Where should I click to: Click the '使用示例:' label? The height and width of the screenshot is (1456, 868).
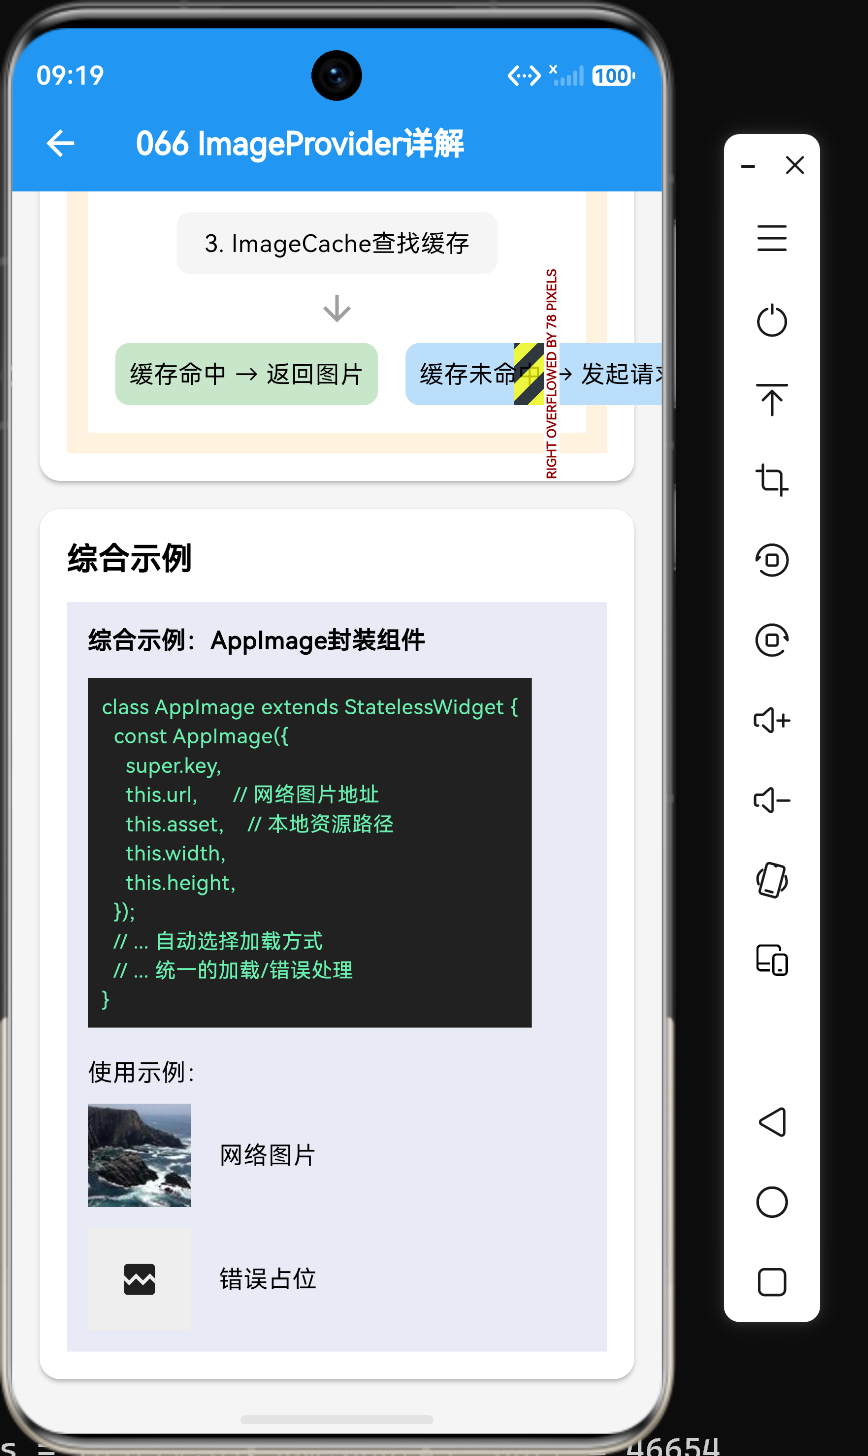pyautogui.click(x=141, y=1073)
